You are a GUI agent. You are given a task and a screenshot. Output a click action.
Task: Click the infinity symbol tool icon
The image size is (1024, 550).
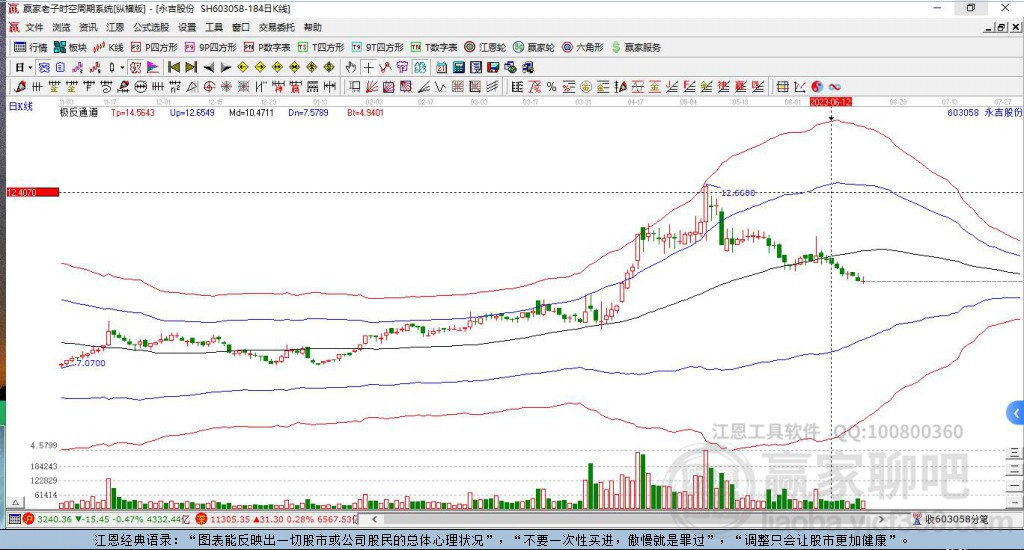point(835,86)
